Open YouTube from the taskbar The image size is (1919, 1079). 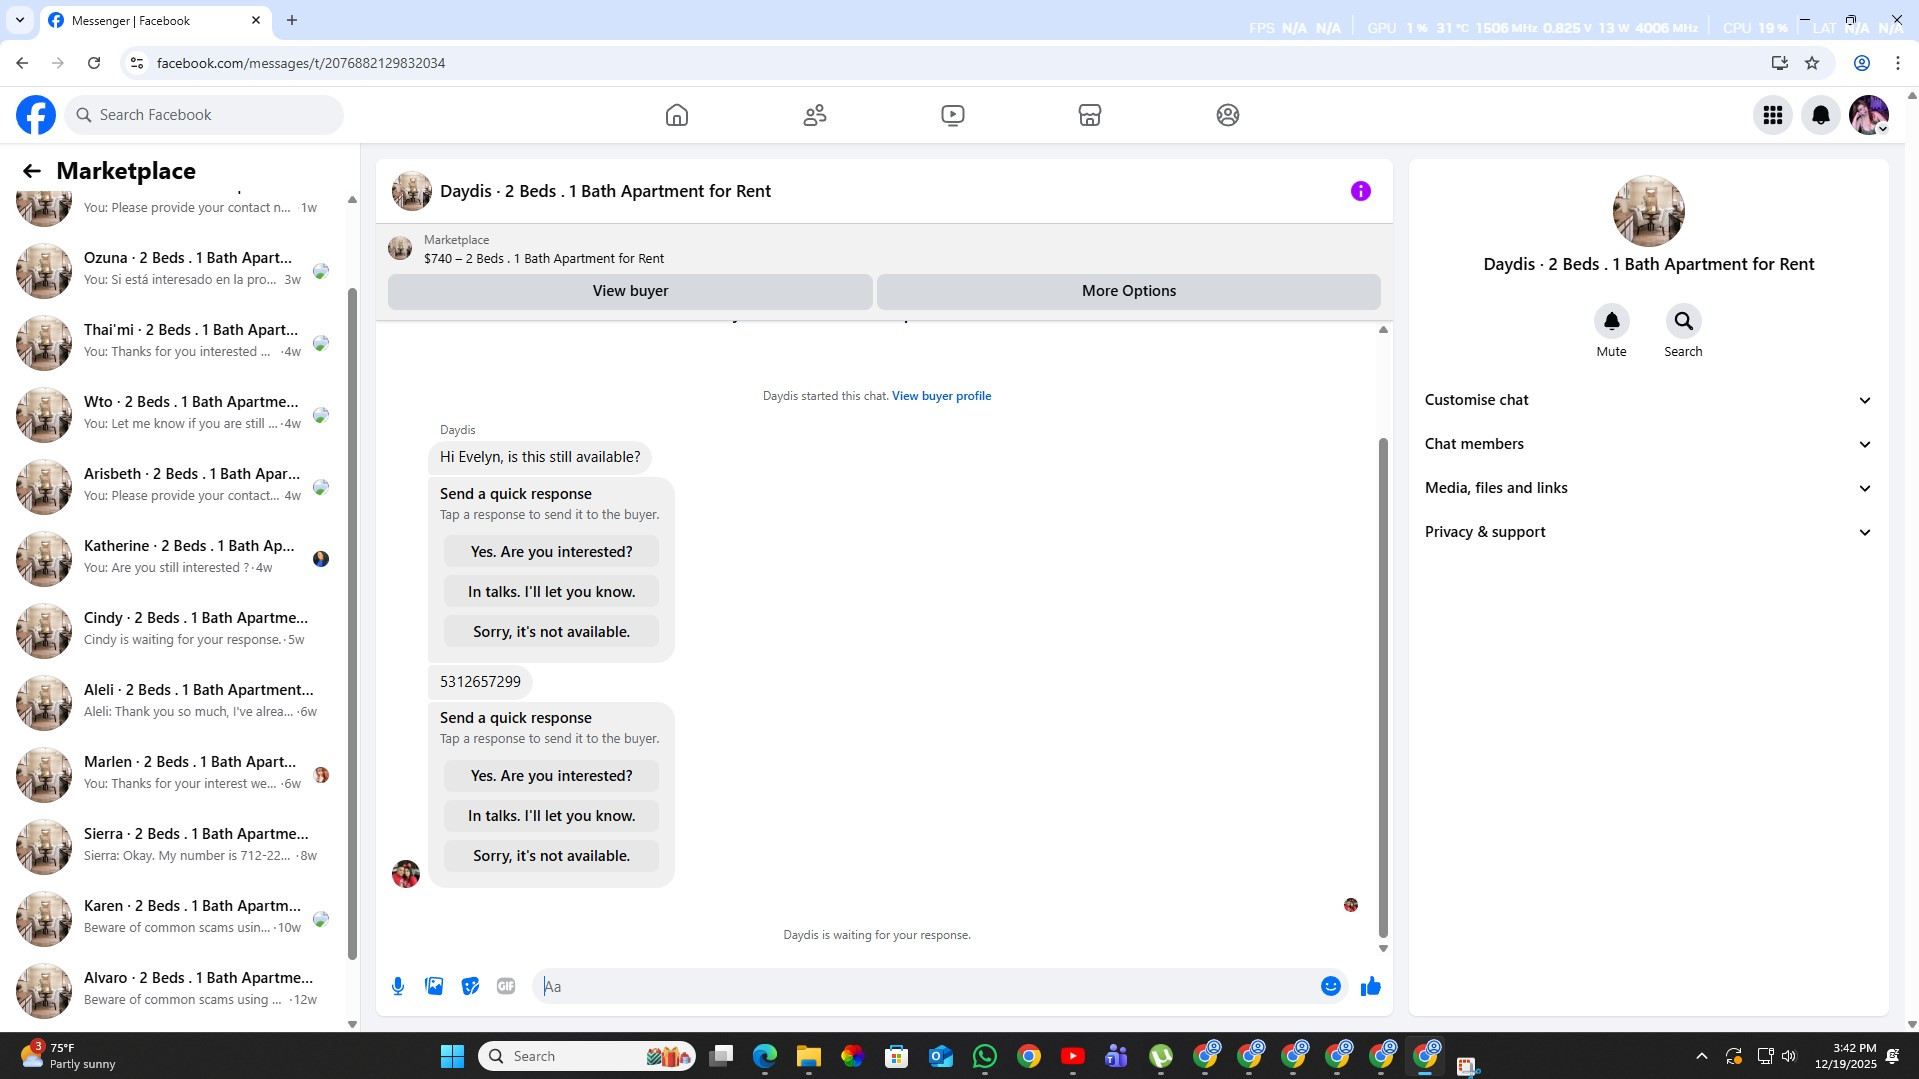[1073, 1056]
